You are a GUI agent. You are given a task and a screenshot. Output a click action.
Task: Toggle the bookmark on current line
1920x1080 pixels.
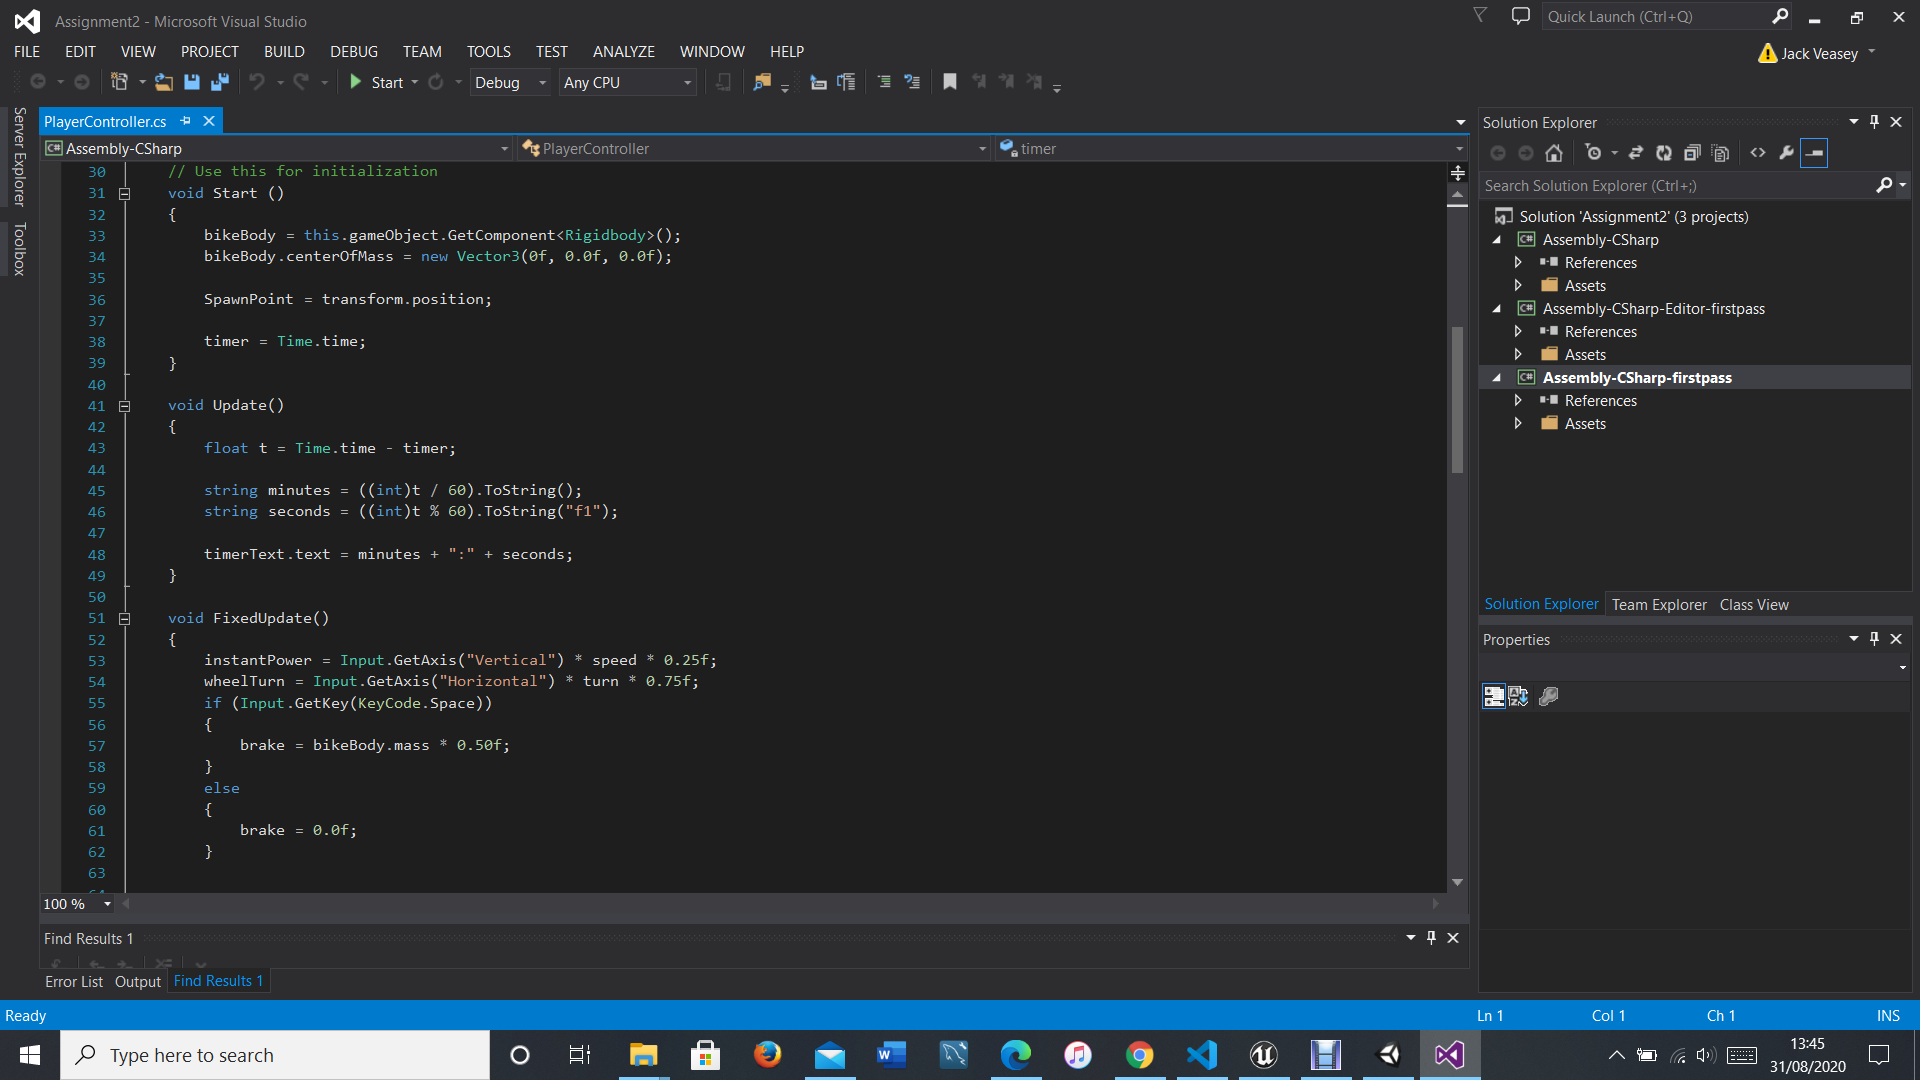[950, 82]
